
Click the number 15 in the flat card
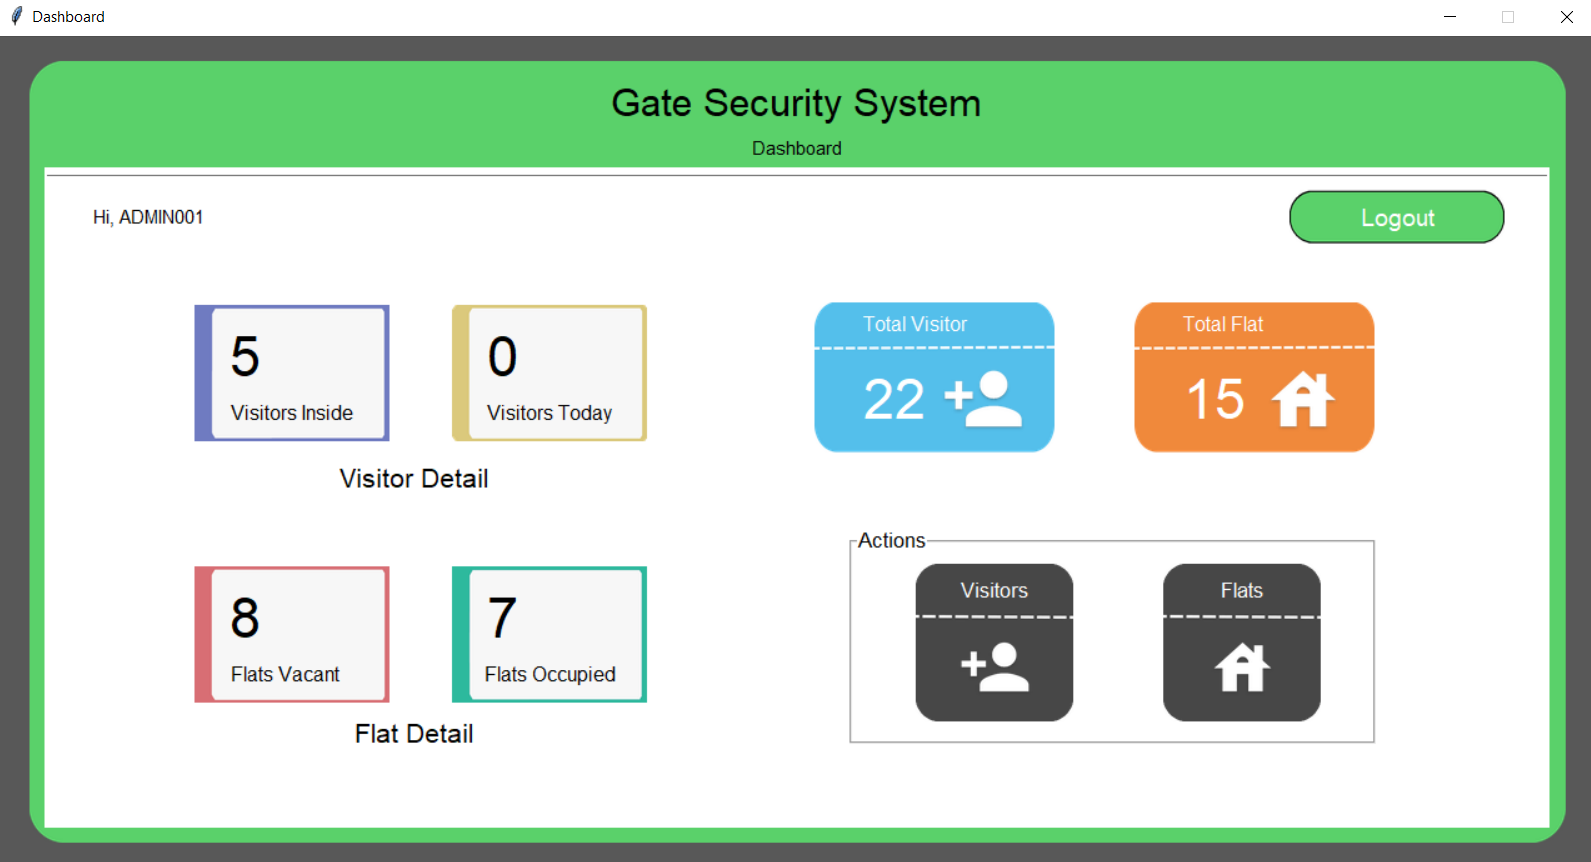coord(1215,399)
